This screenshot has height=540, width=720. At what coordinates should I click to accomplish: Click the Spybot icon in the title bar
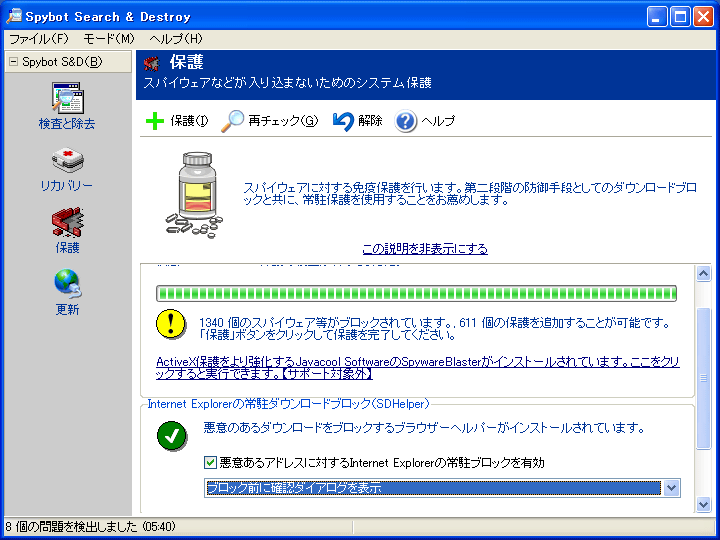click(x=14, y=17)
